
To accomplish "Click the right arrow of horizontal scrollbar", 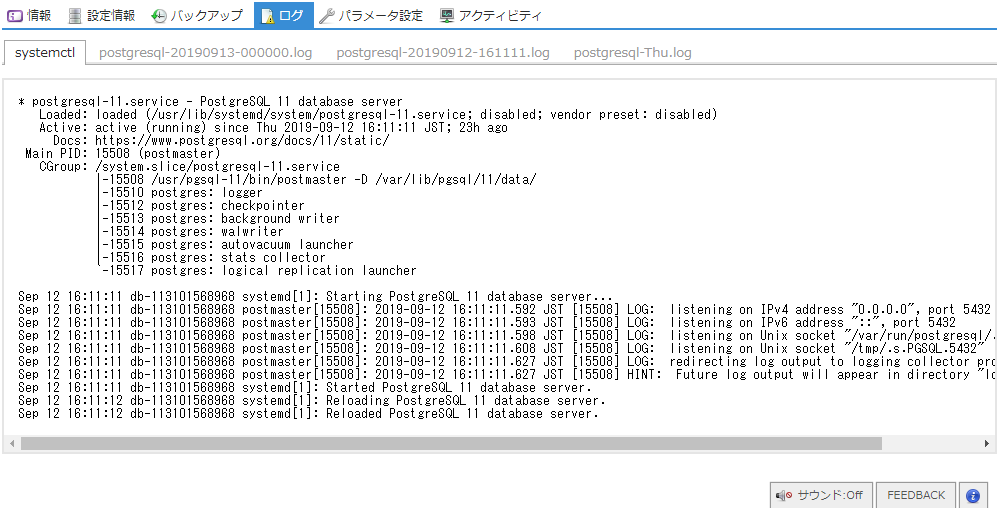I will 987,443.
